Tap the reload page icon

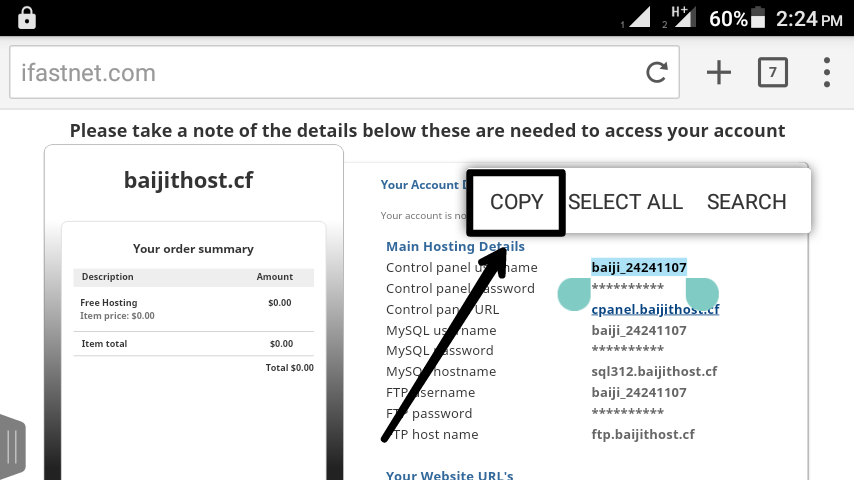[657, 73]
